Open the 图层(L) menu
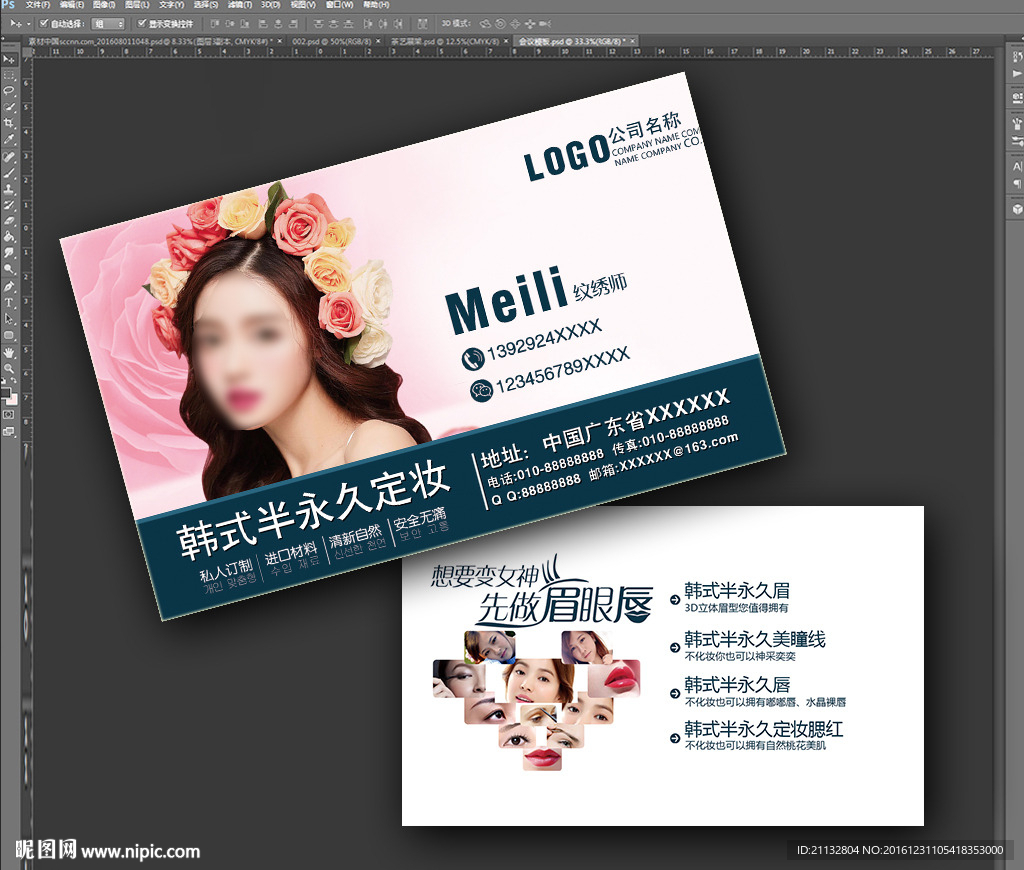The image size is (1024, 870). (137, 5)
